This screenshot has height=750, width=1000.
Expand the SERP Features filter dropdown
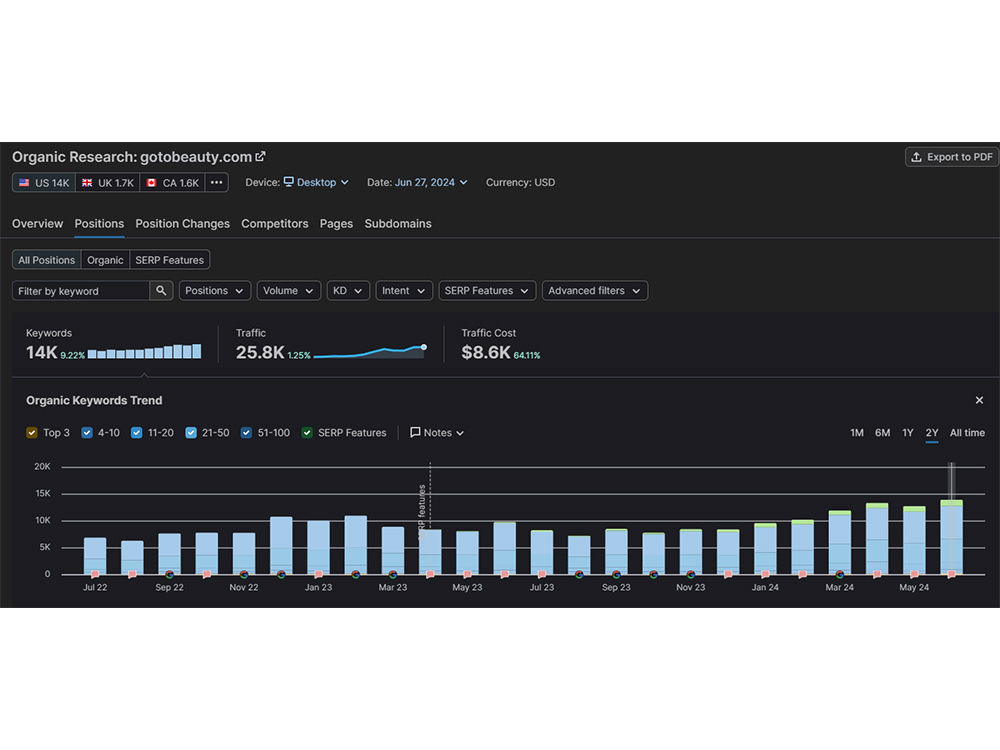[x=487, y=291]
